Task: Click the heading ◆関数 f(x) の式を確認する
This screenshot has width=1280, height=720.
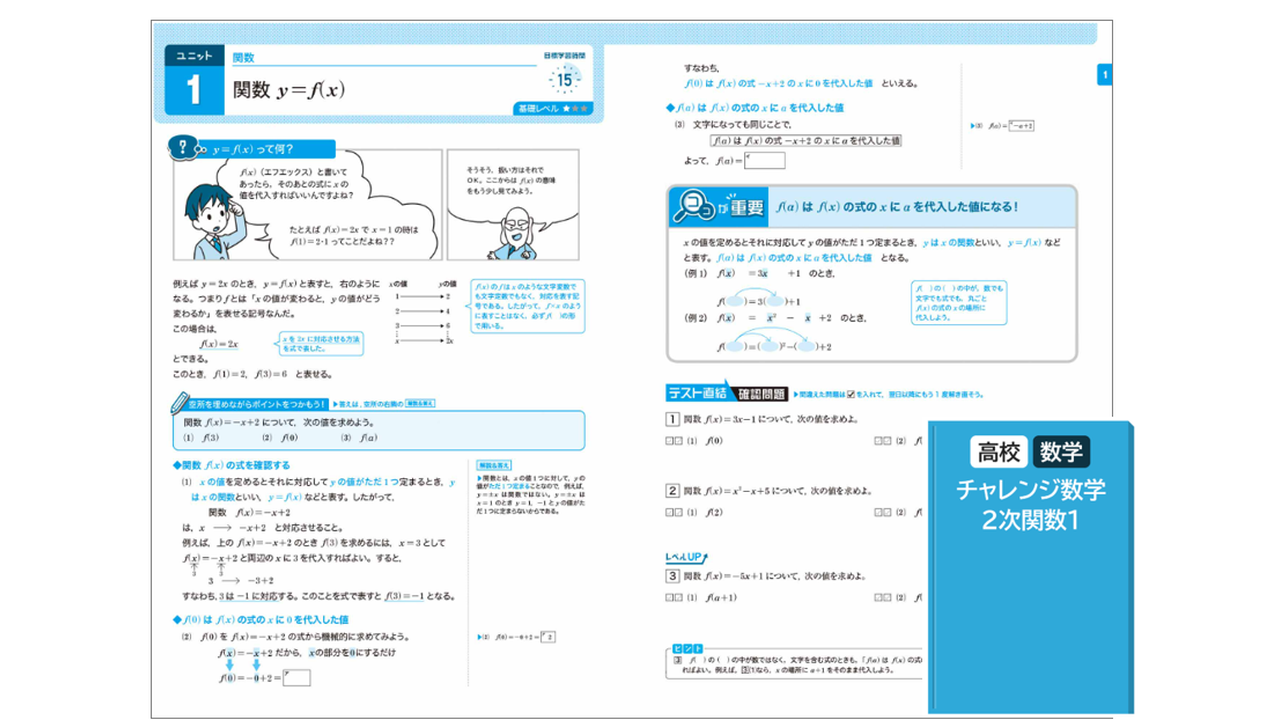Action: point(232,465)
